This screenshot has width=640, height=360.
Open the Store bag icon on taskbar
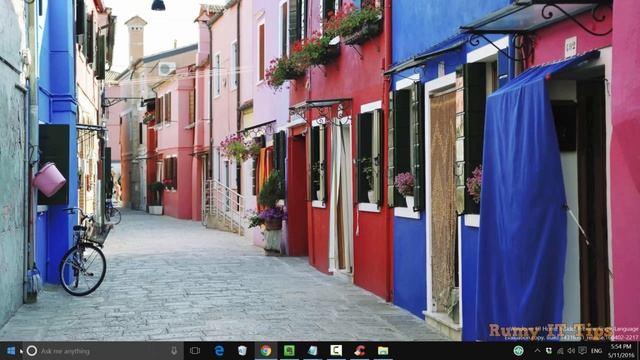coord(242,351)
